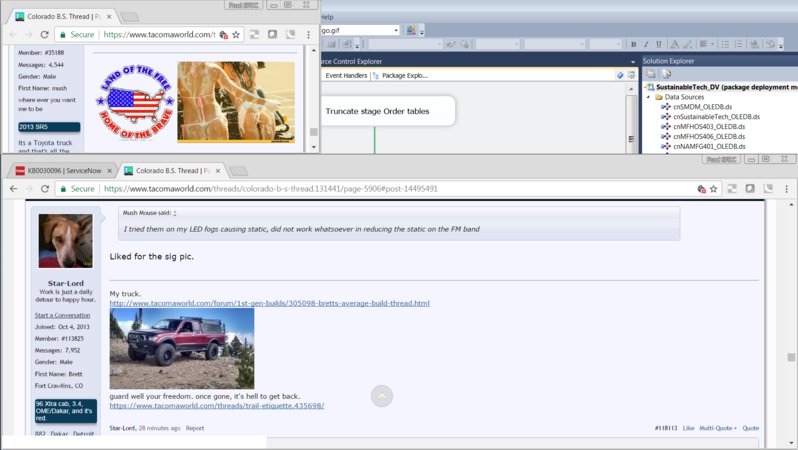Click the post number #118113 link
Screen dimensions: 798x450
666,428
